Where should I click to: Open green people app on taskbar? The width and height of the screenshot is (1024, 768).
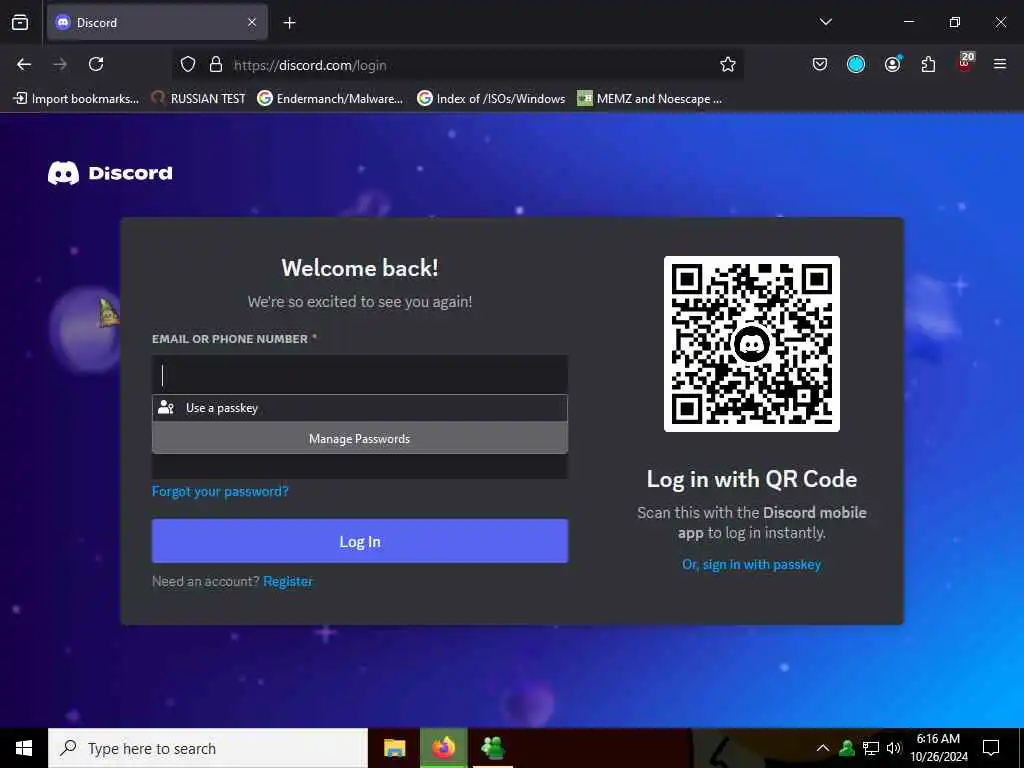[x=492, y=748]
